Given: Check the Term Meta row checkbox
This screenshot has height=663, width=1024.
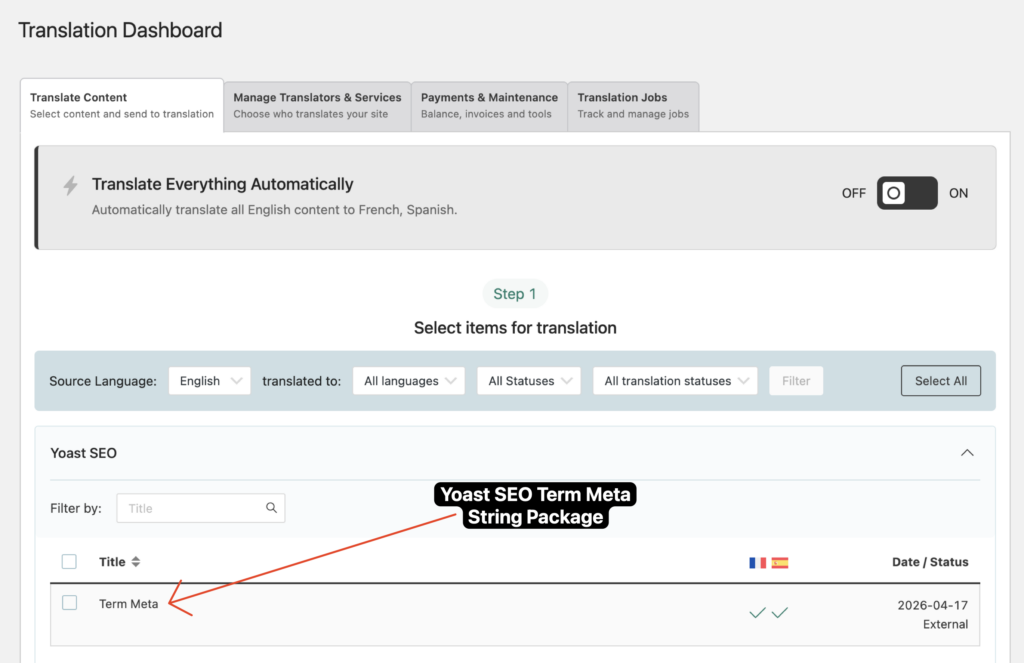Looking at the screenshot, I should click(x=69, y=602).
